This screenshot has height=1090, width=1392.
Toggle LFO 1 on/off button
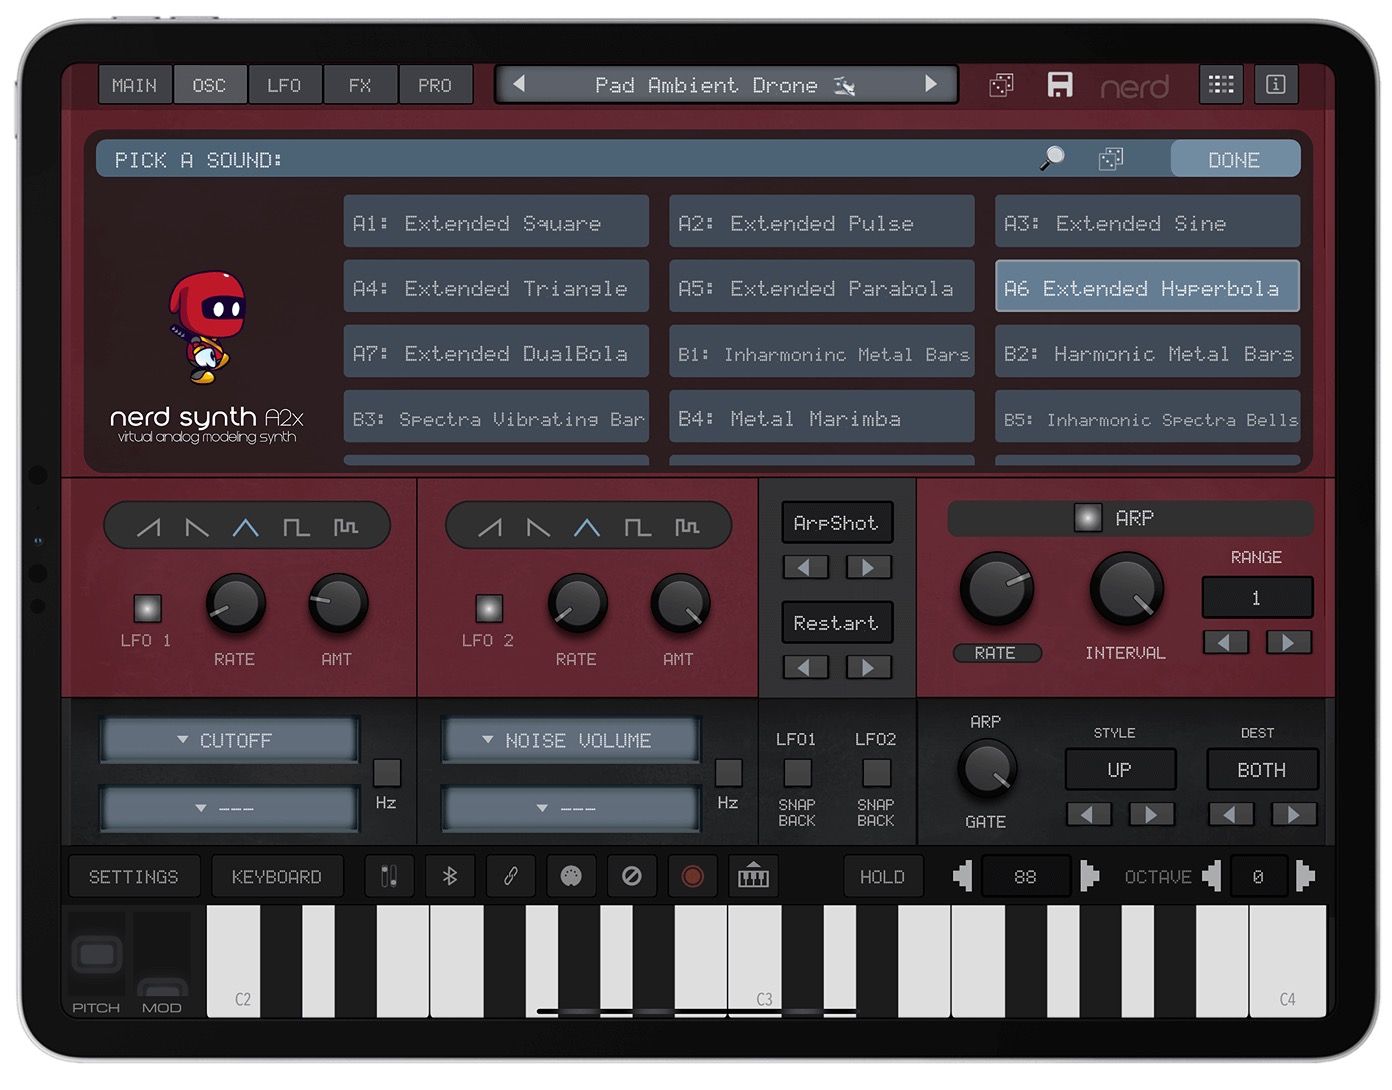[148, 608]
